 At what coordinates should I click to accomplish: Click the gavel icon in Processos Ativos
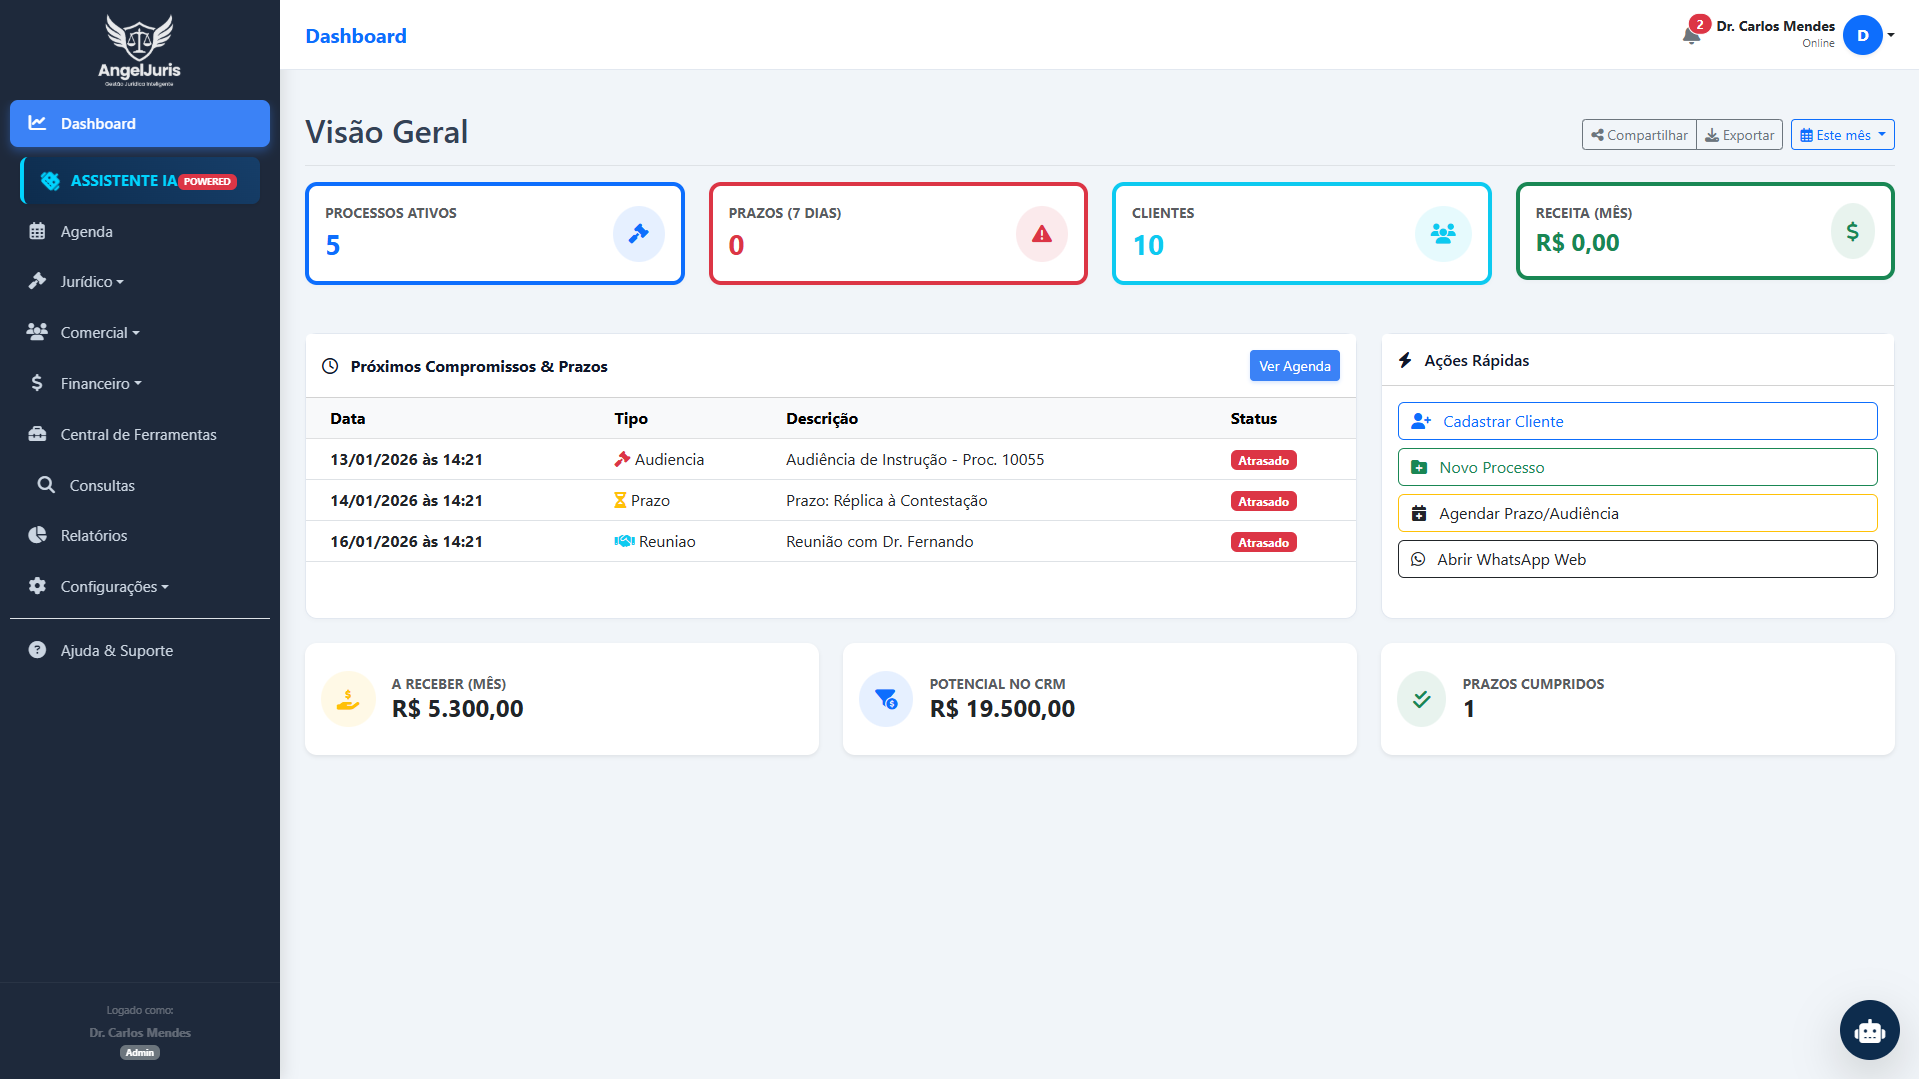638,234
